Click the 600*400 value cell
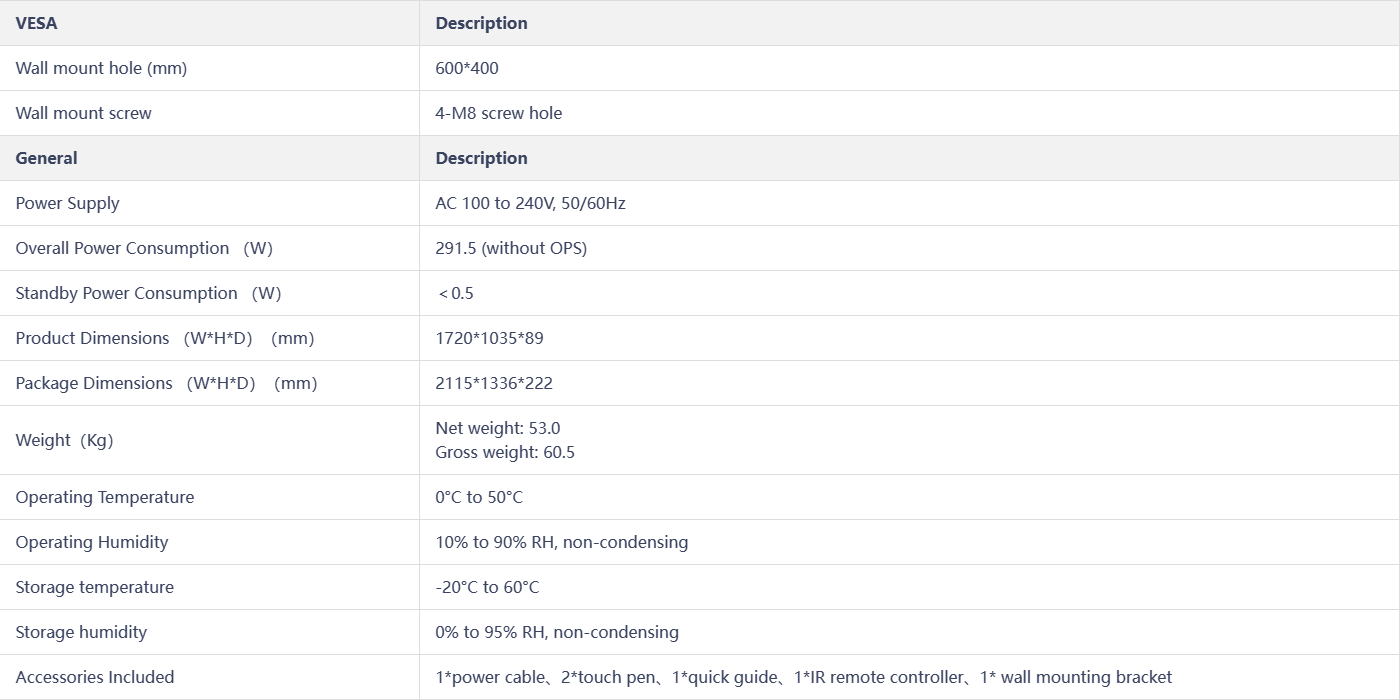 [467, 68]
